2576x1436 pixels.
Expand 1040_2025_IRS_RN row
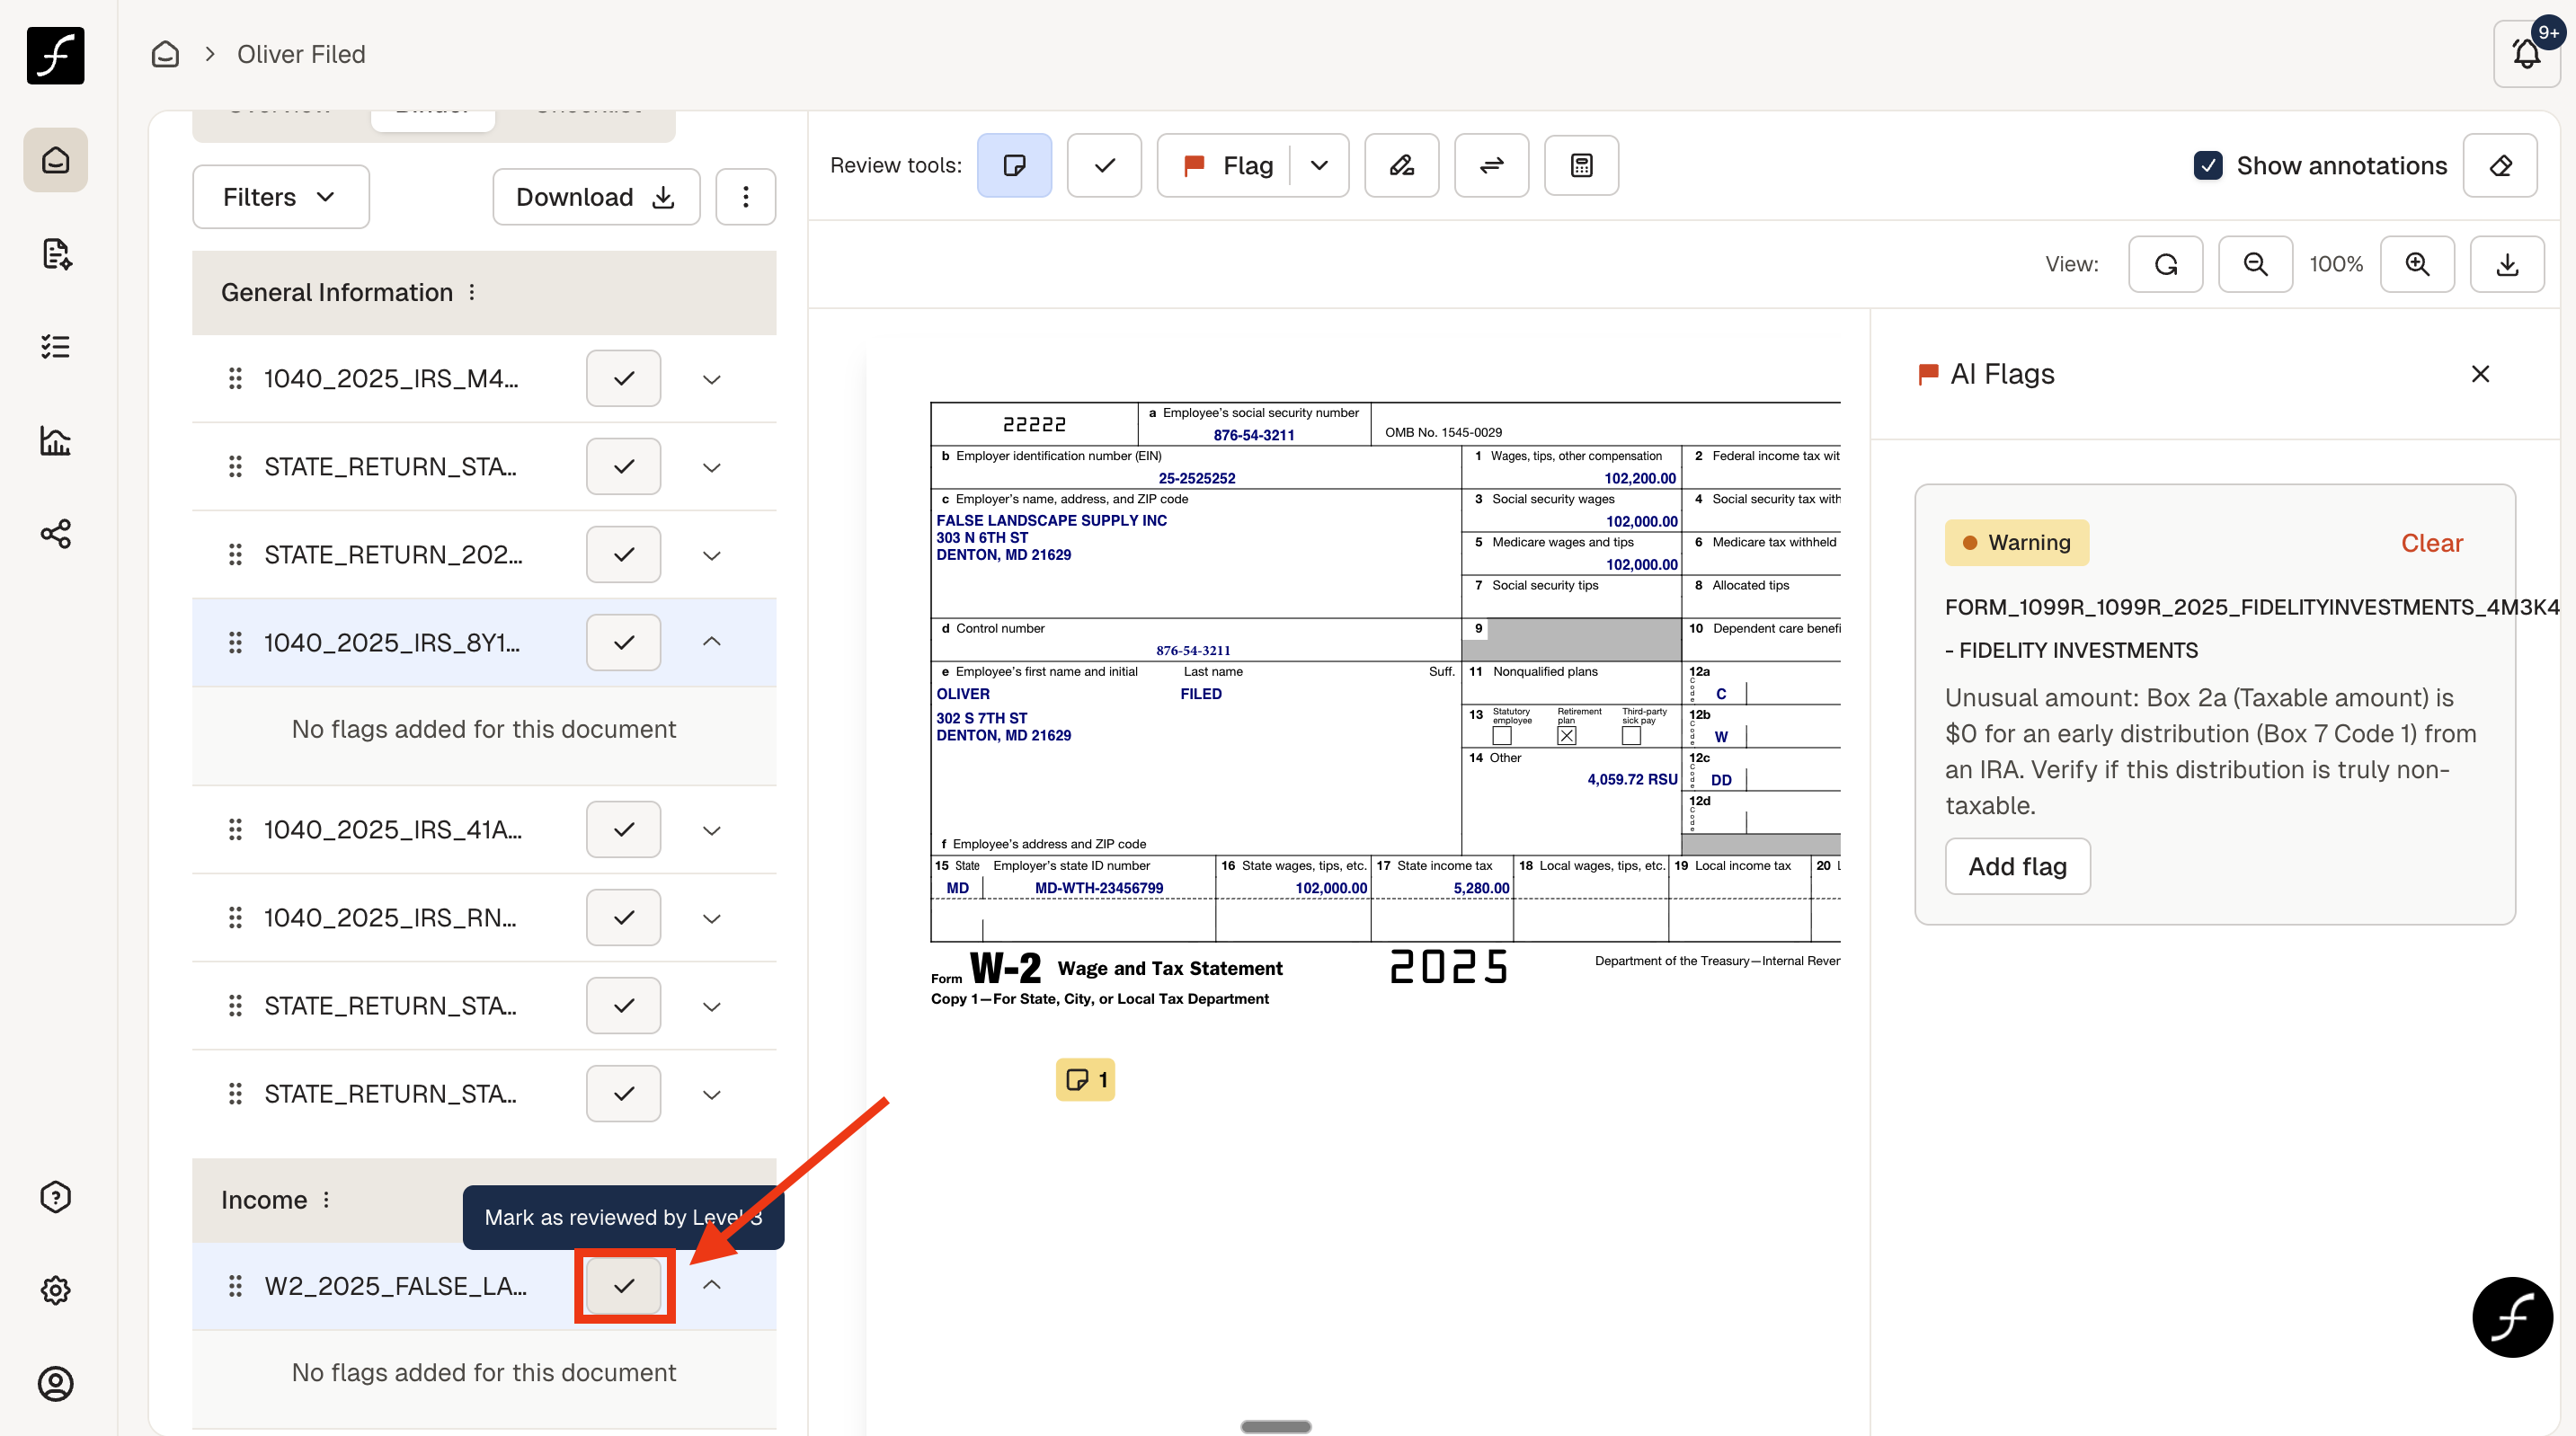pyautogui.click(x=711, y=918)
